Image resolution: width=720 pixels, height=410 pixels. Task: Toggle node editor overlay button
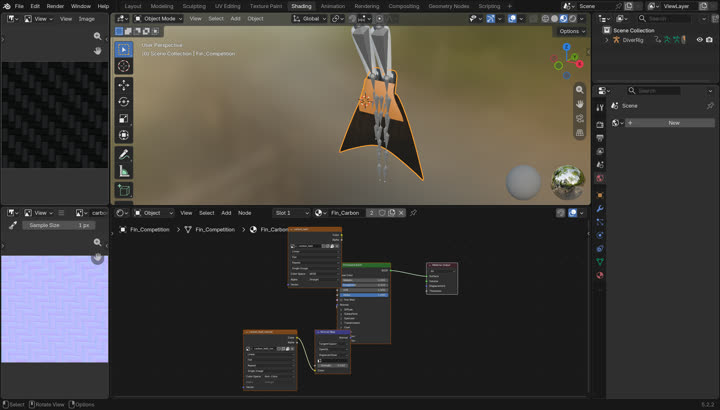(573, 213)
